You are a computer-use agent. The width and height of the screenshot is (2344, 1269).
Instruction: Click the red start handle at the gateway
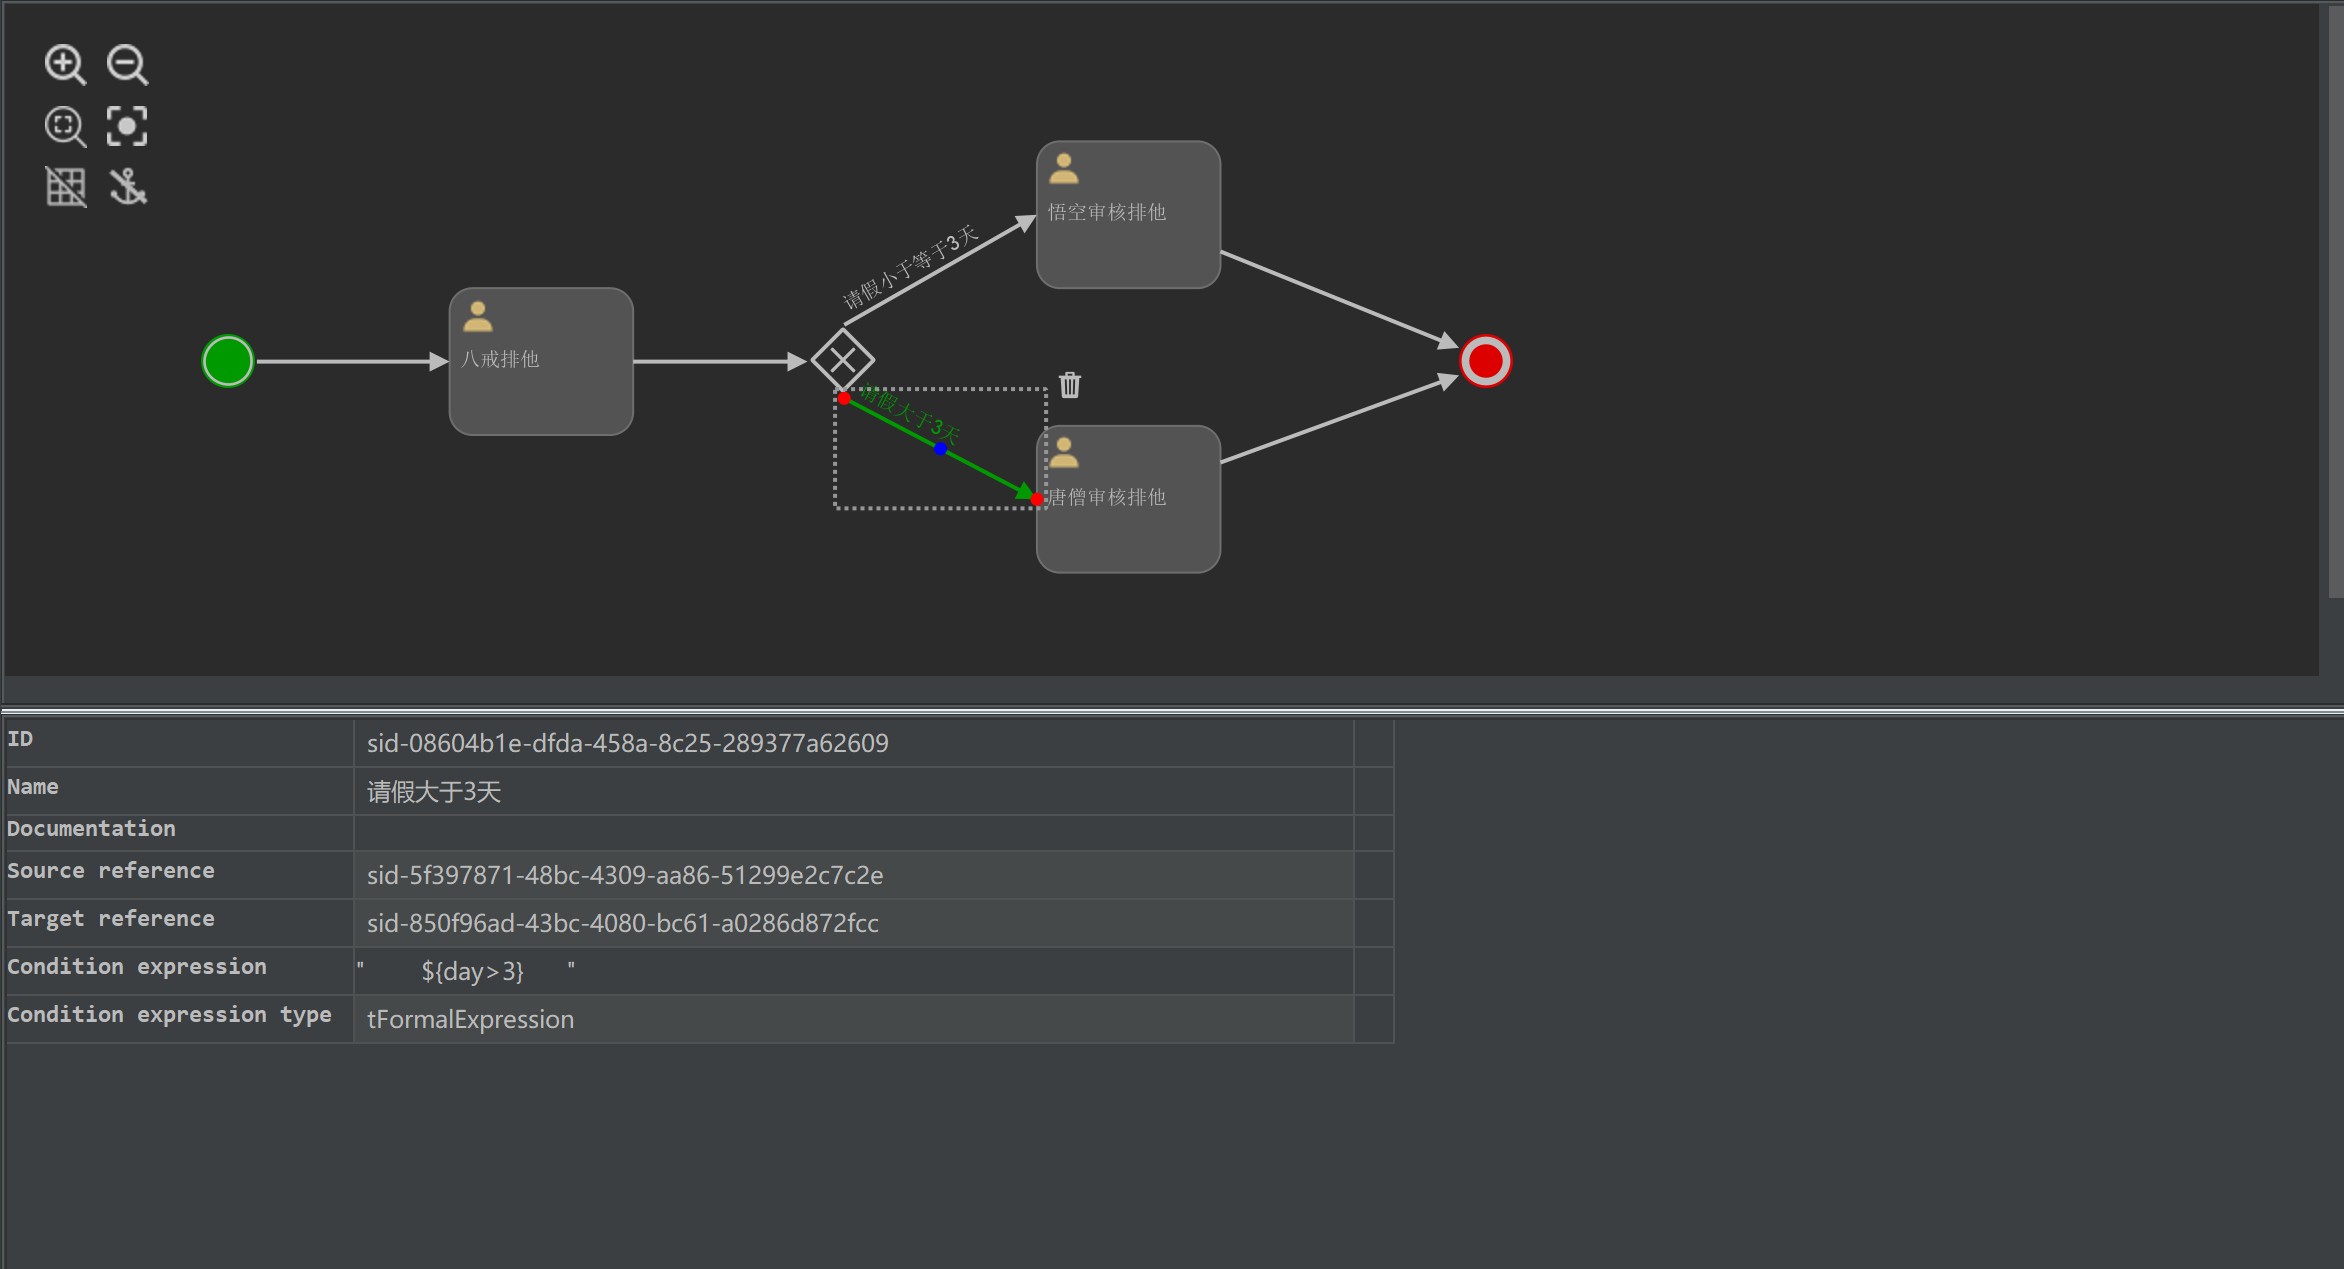coord(844,398)
